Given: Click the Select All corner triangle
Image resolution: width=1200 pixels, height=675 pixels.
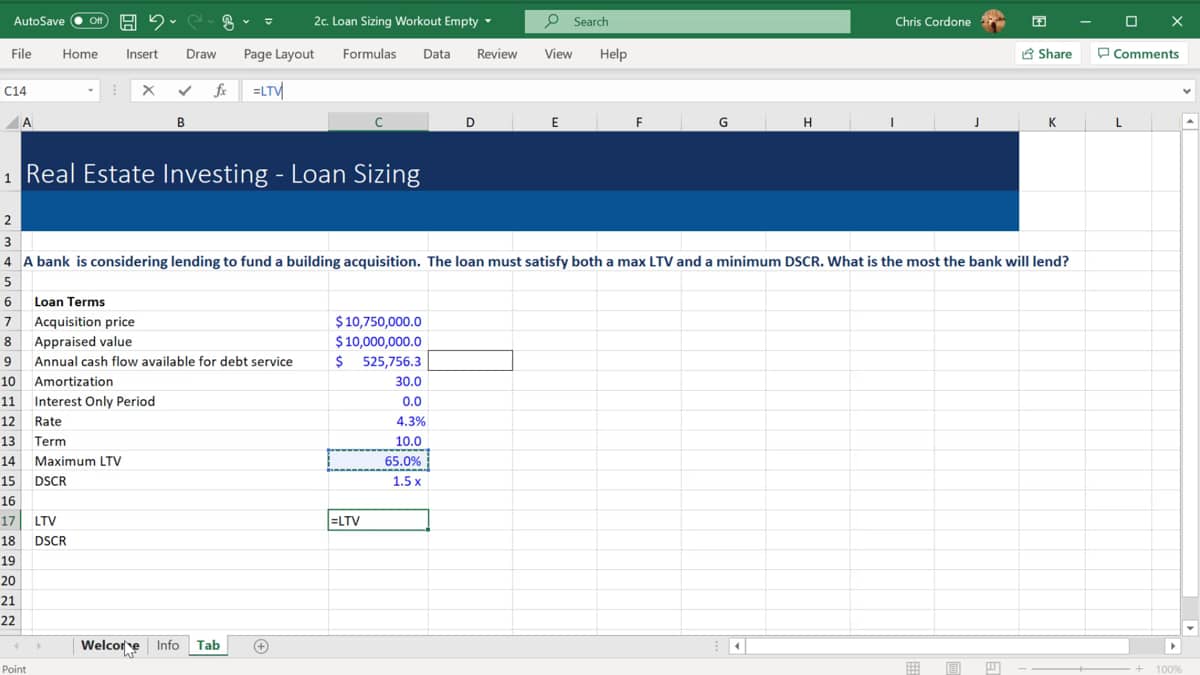Looking at the screenshot, I should pos(12,123).
